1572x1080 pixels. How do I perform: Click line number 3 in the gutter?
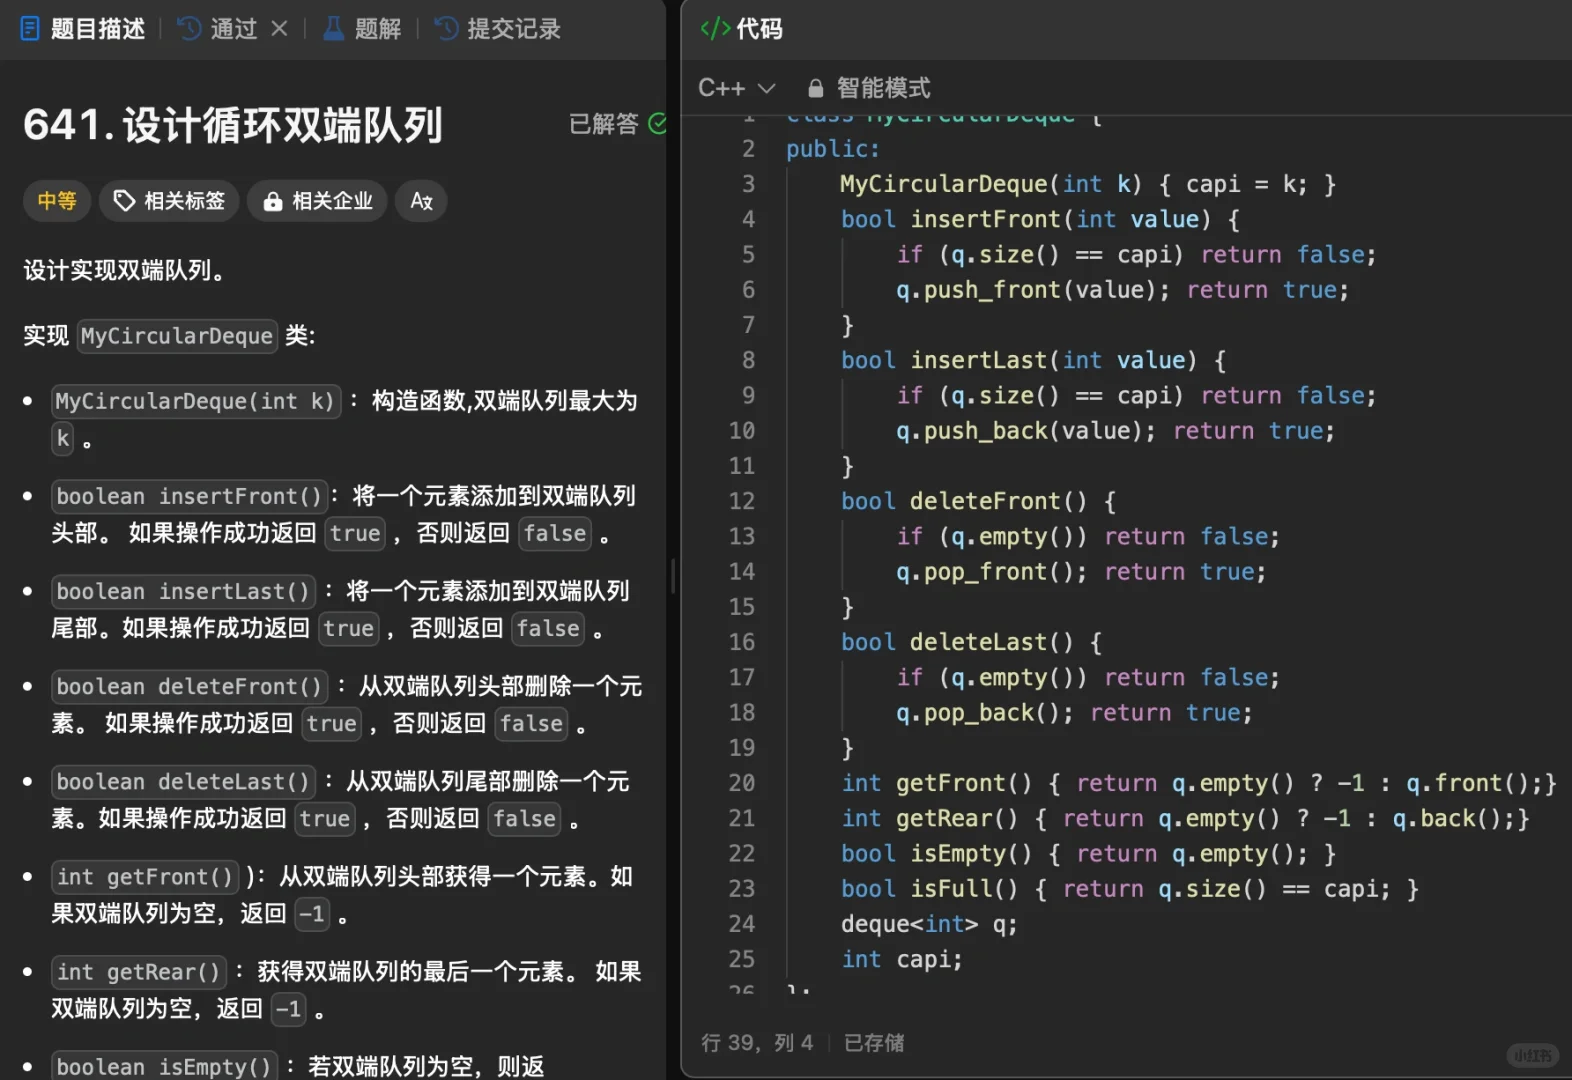(x=748, y=184)
